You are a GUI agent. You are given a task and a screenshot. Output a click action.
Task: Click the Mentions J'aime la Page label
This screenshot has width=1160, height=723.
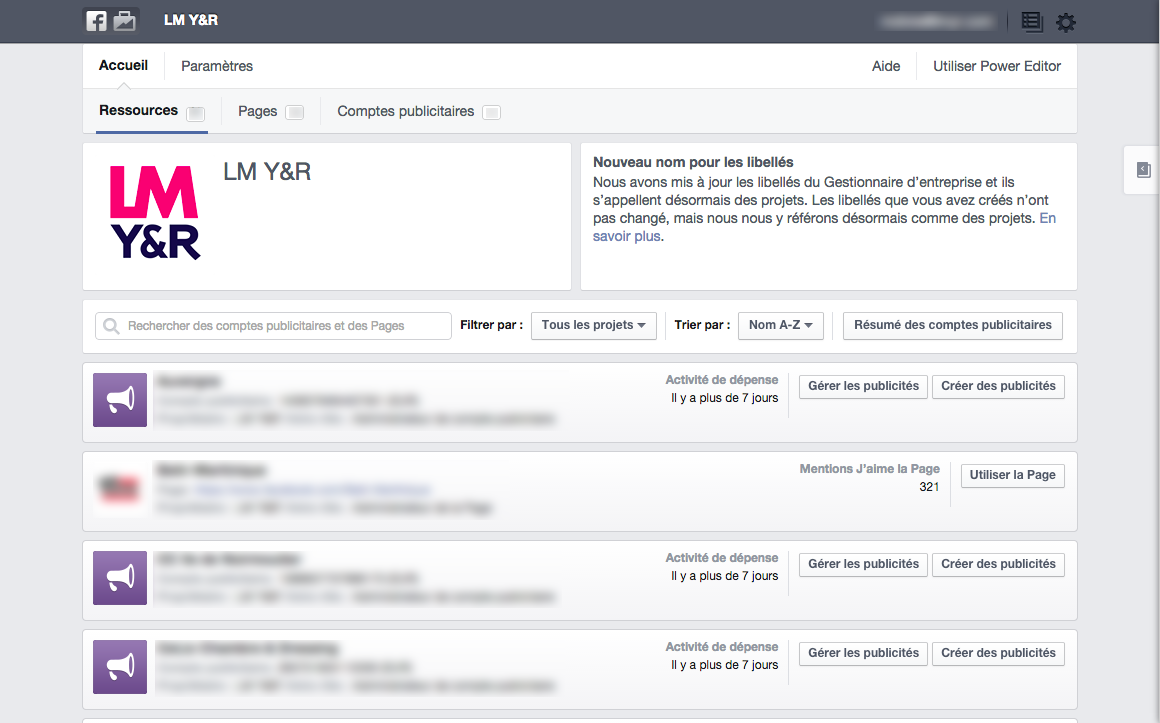(869, 468)
